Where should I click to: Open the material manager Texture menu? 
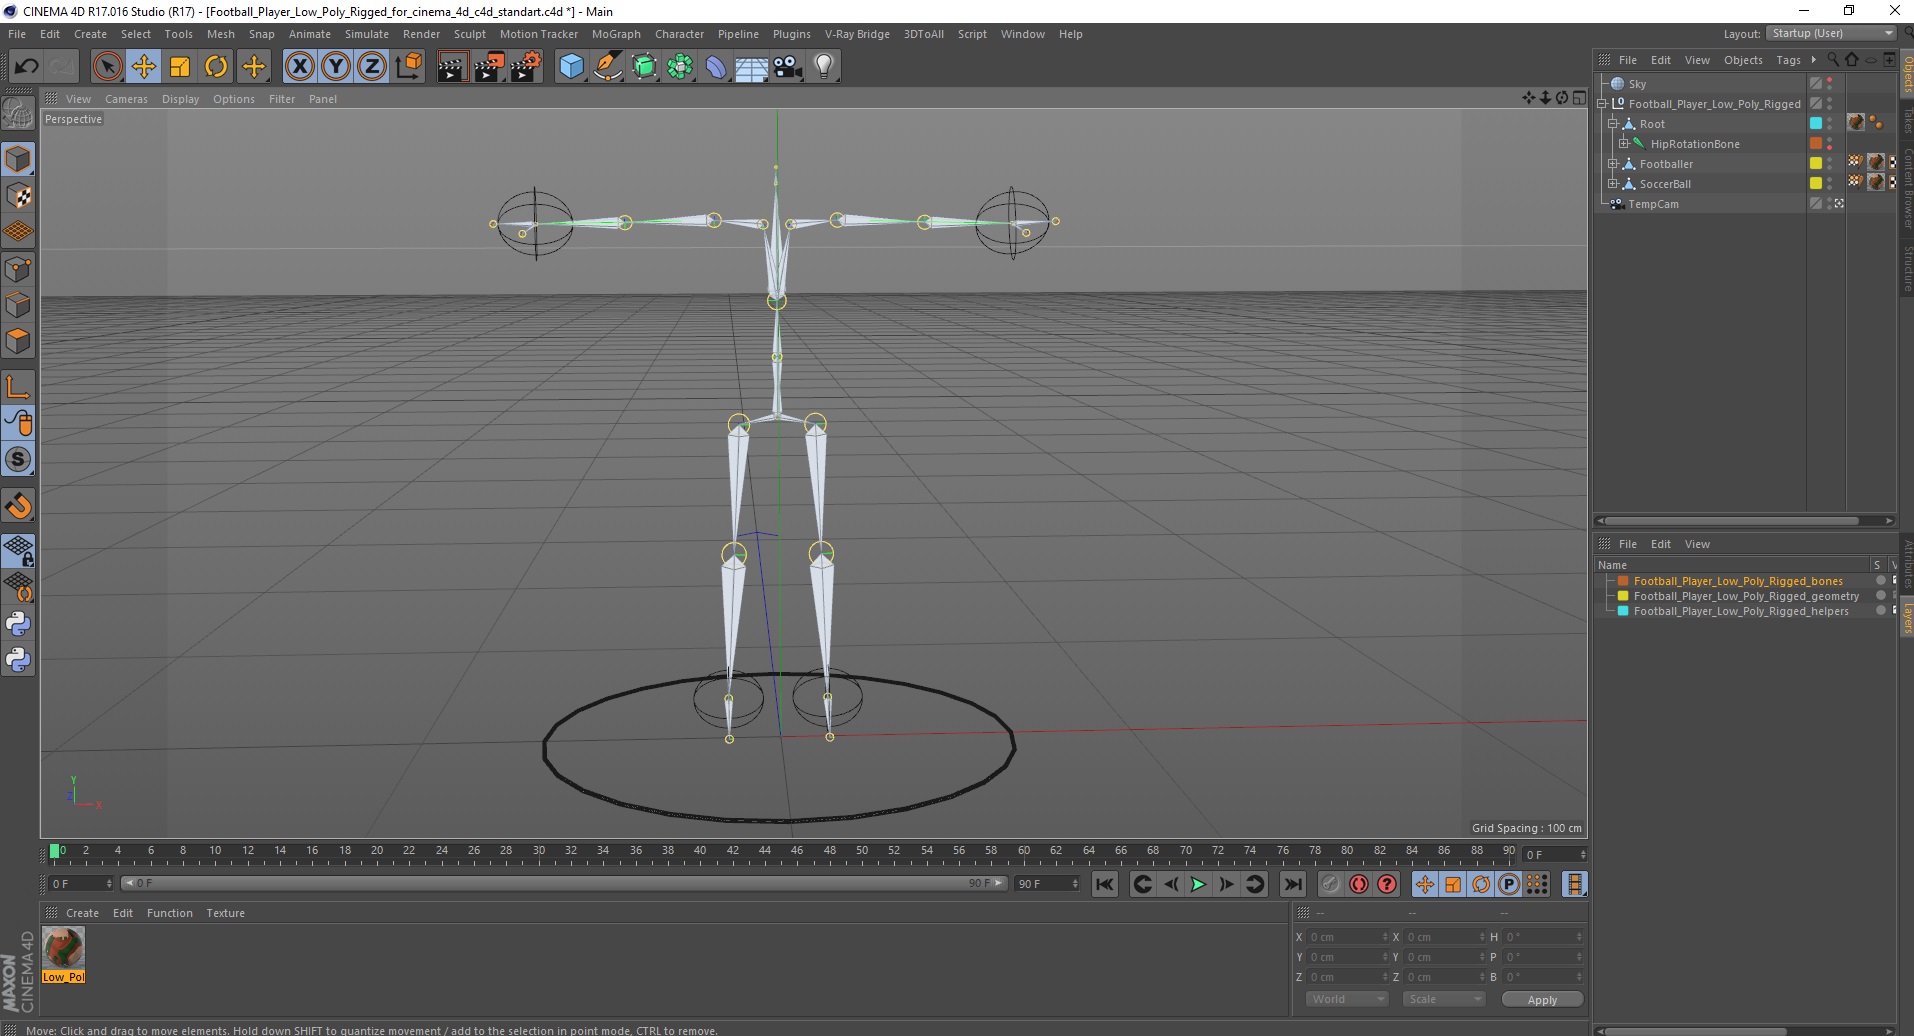click(x=225, y=913)
